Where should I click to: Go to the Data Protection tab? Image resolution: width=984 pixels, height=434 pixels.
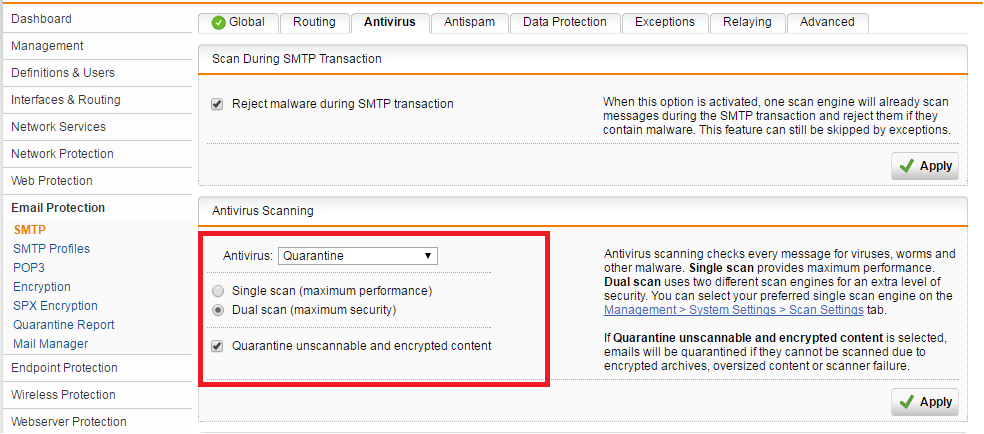[x=564, y=22]
